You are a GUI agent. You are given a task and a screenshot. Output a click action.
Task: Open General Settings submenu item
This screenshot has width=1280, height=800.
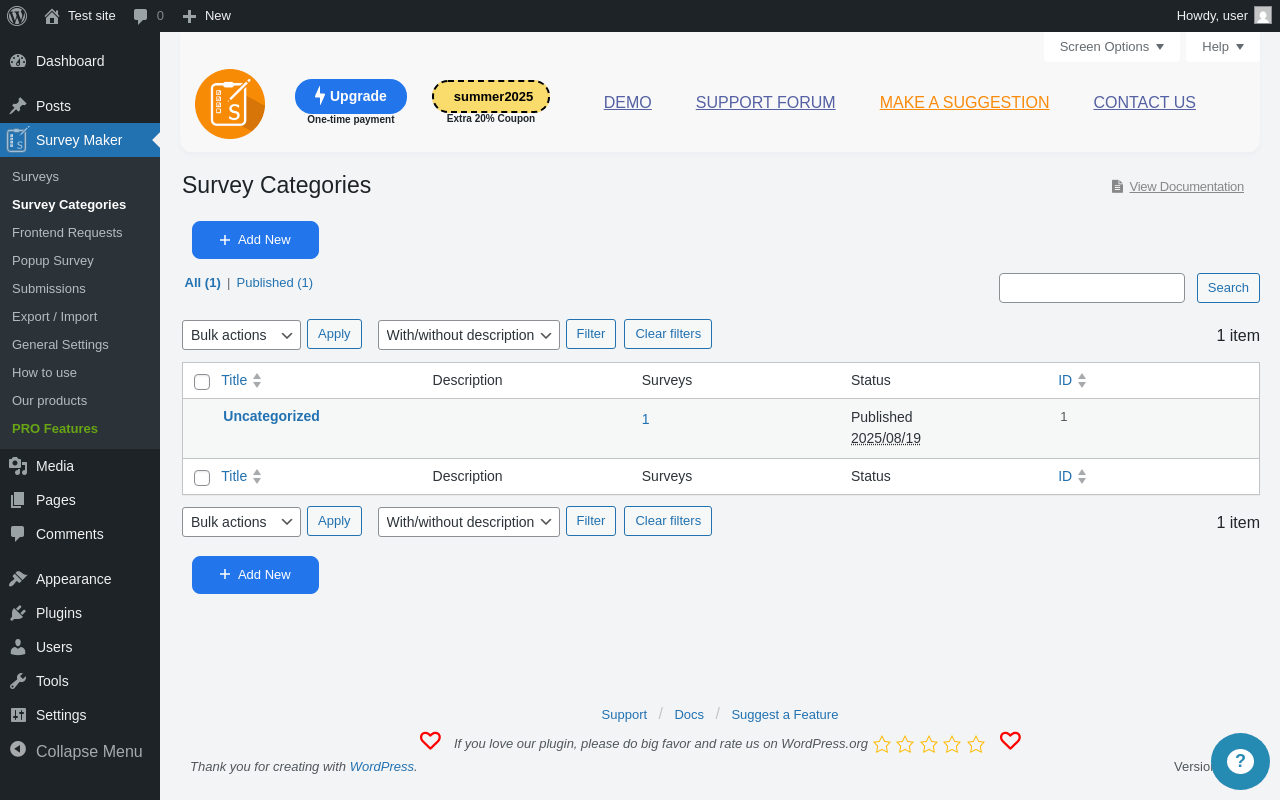pyautogui.click(x=60, y=344)
